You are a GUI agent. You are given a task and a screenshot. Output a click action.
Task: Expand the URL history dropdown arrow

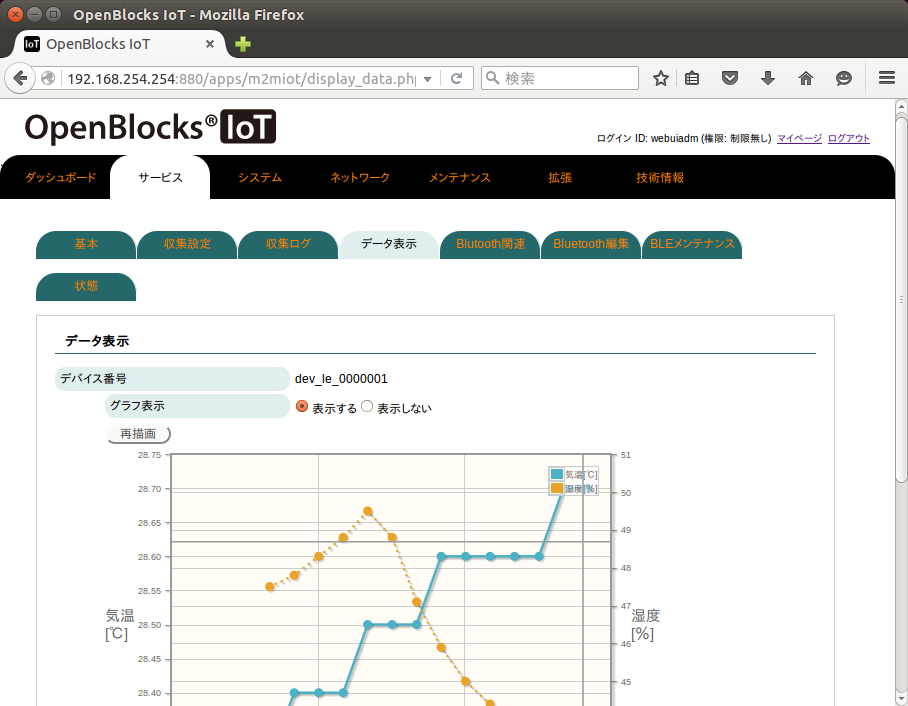point(427,79)
